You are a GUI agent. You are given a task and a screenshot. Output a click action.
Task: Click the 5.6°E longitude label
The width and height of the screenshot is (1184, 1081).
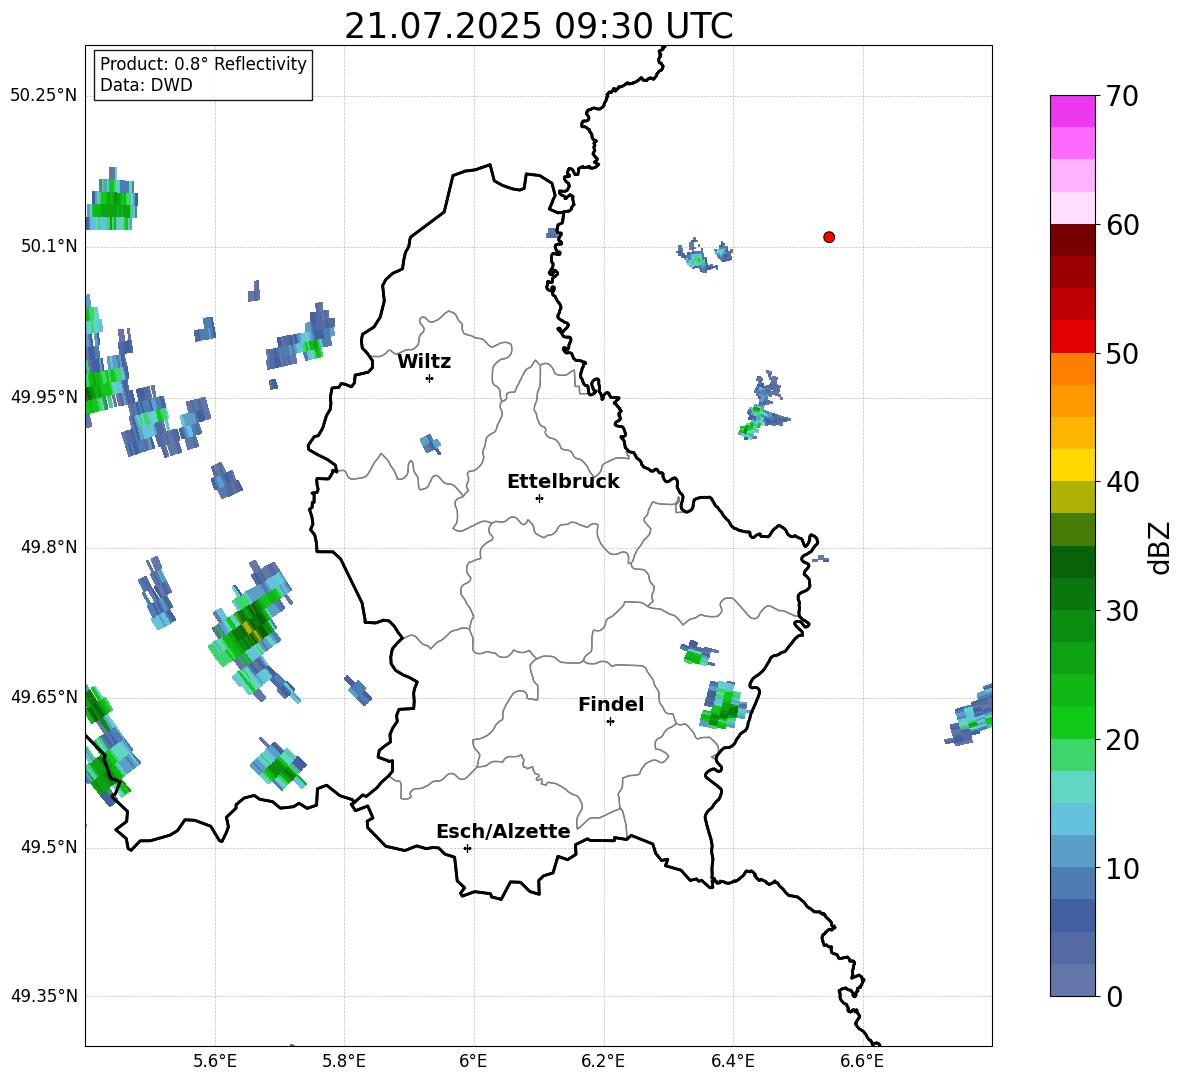click(215, 1061)
